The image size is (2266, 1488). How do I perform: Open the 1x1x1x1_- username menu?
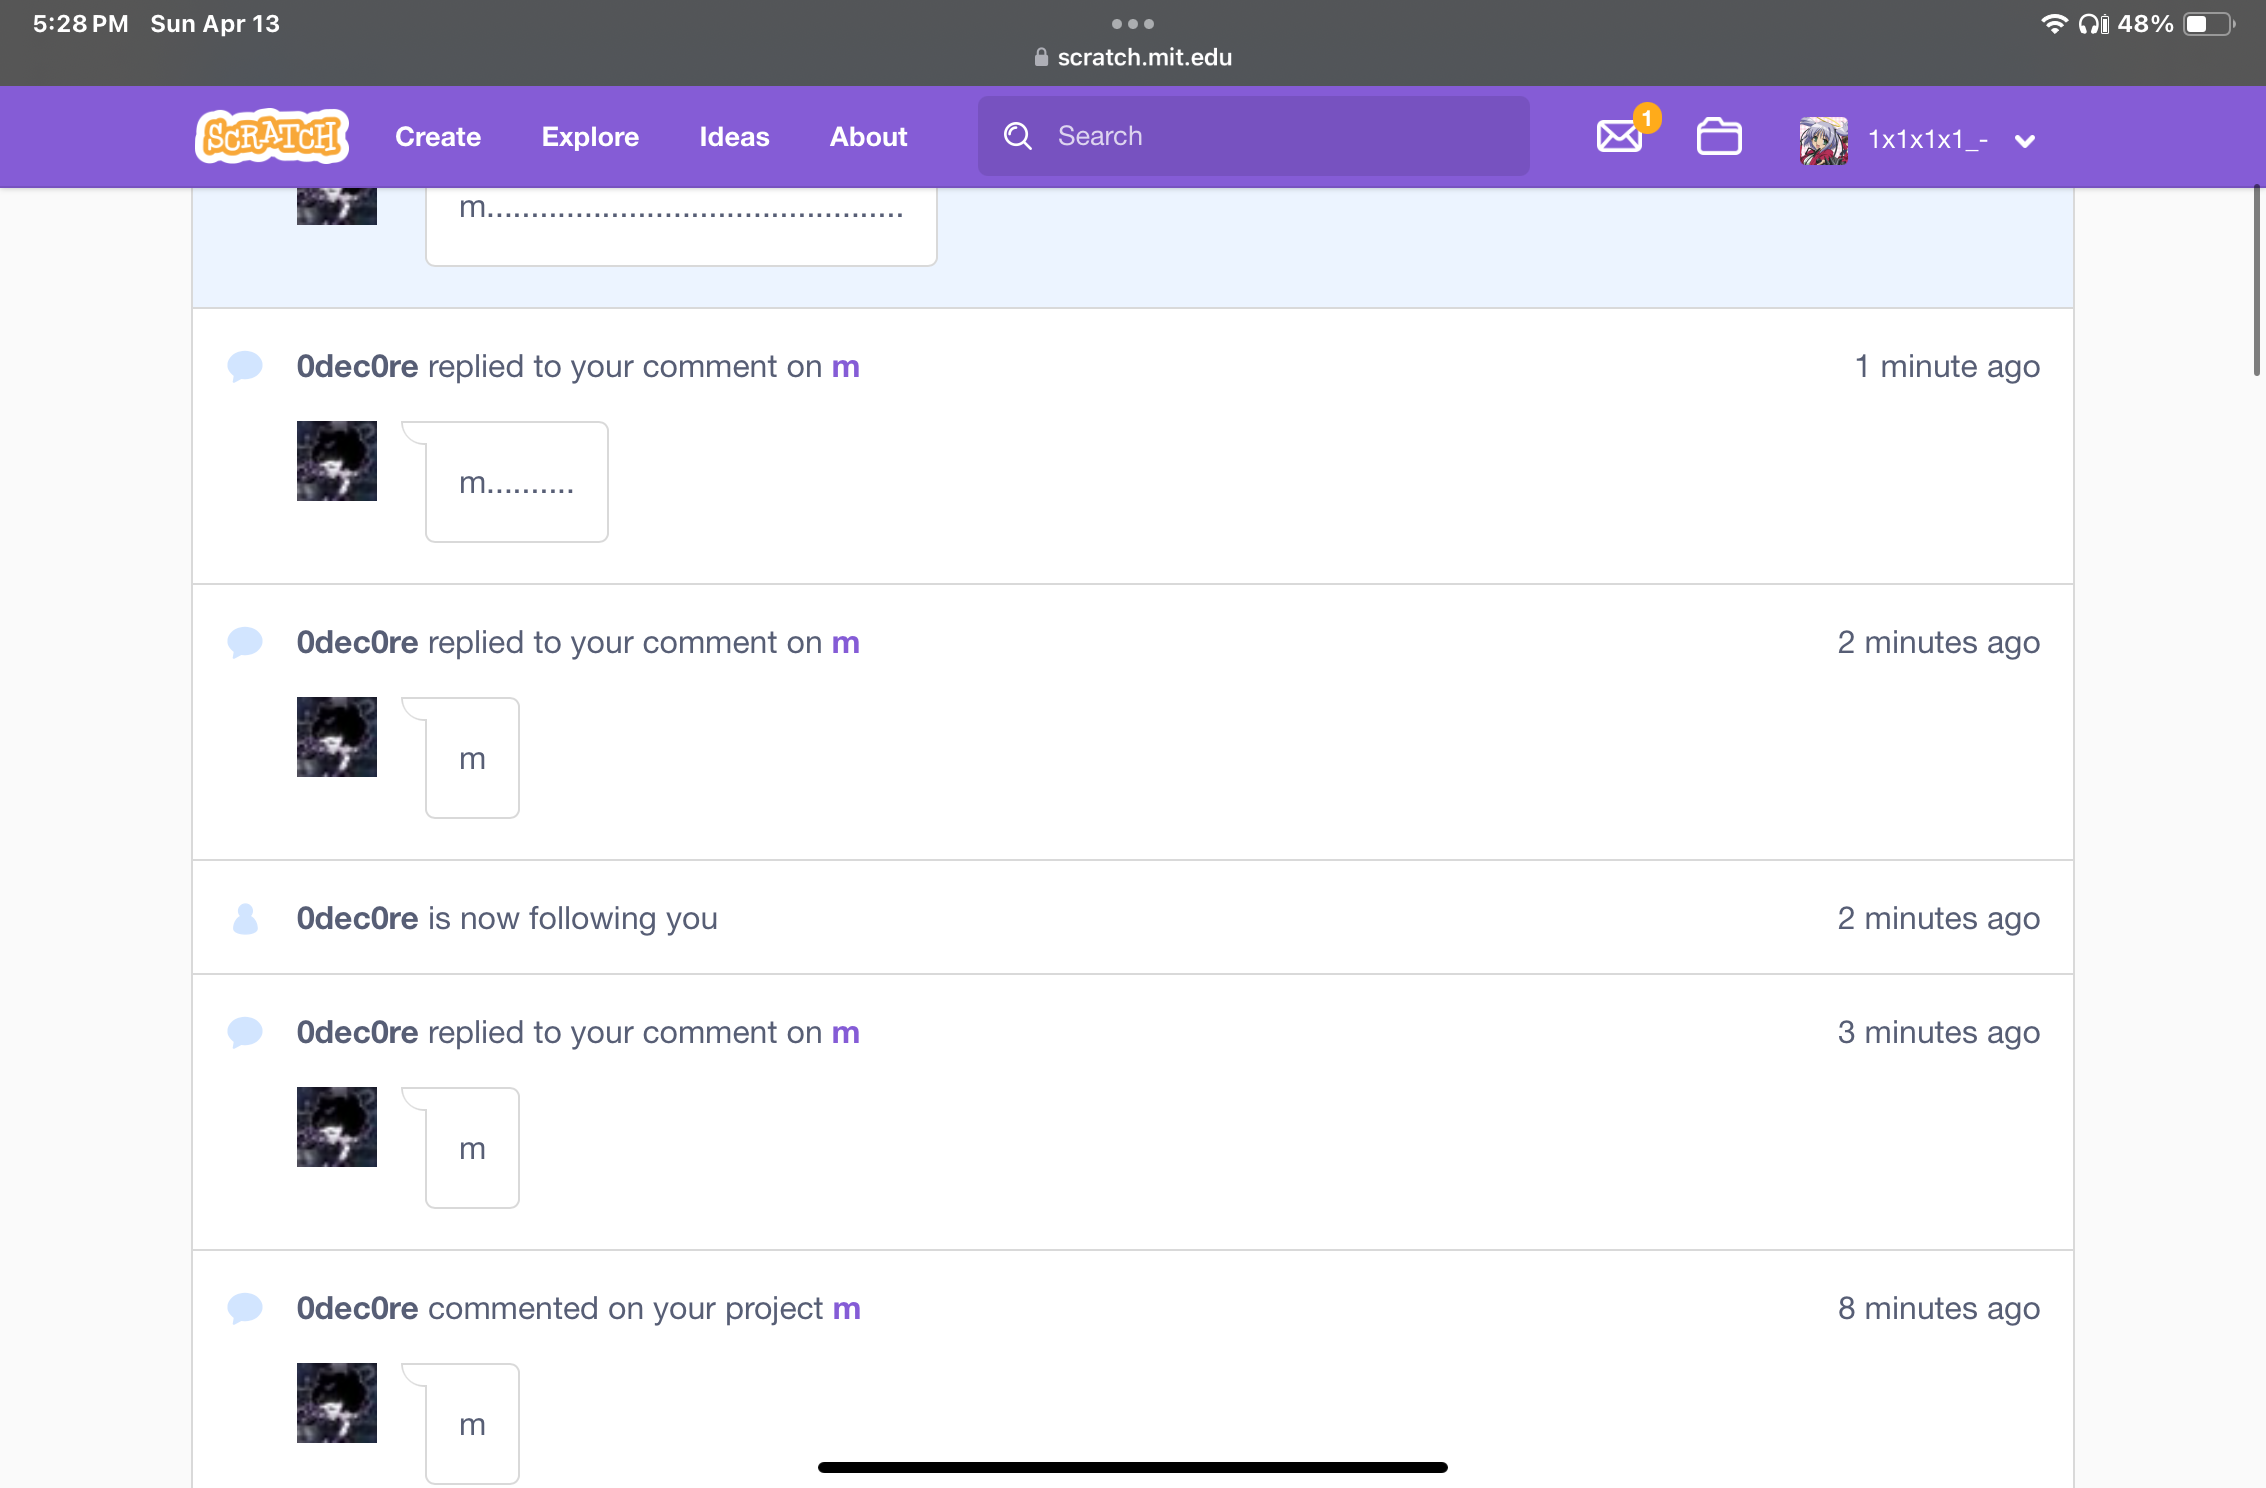click(1927, 140)
